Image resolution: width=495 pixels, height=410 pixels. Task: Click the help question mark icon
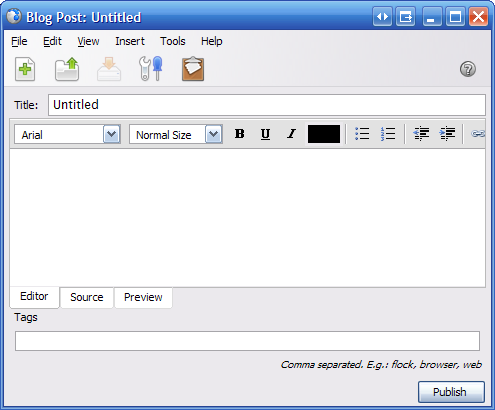click(468, 69)
